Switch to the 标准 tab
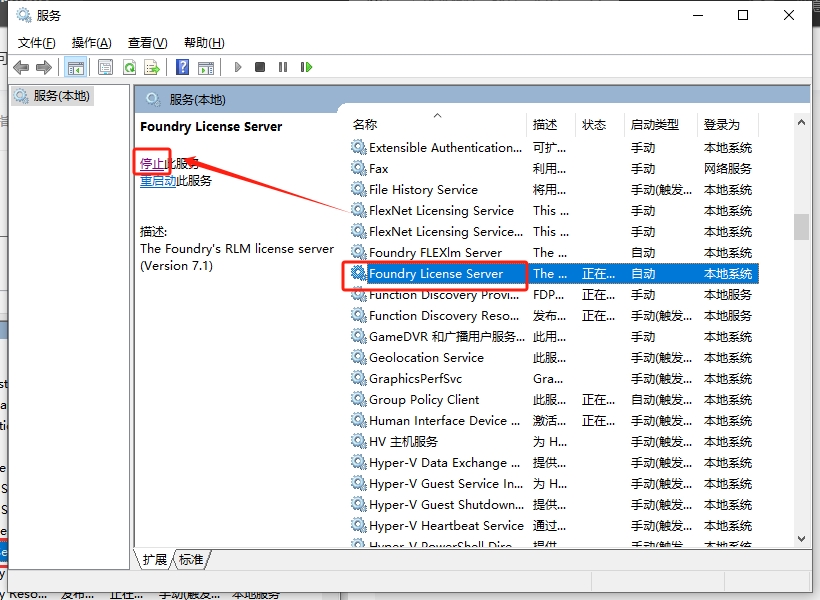Screen dimensions: 820x600 [191, 560]
